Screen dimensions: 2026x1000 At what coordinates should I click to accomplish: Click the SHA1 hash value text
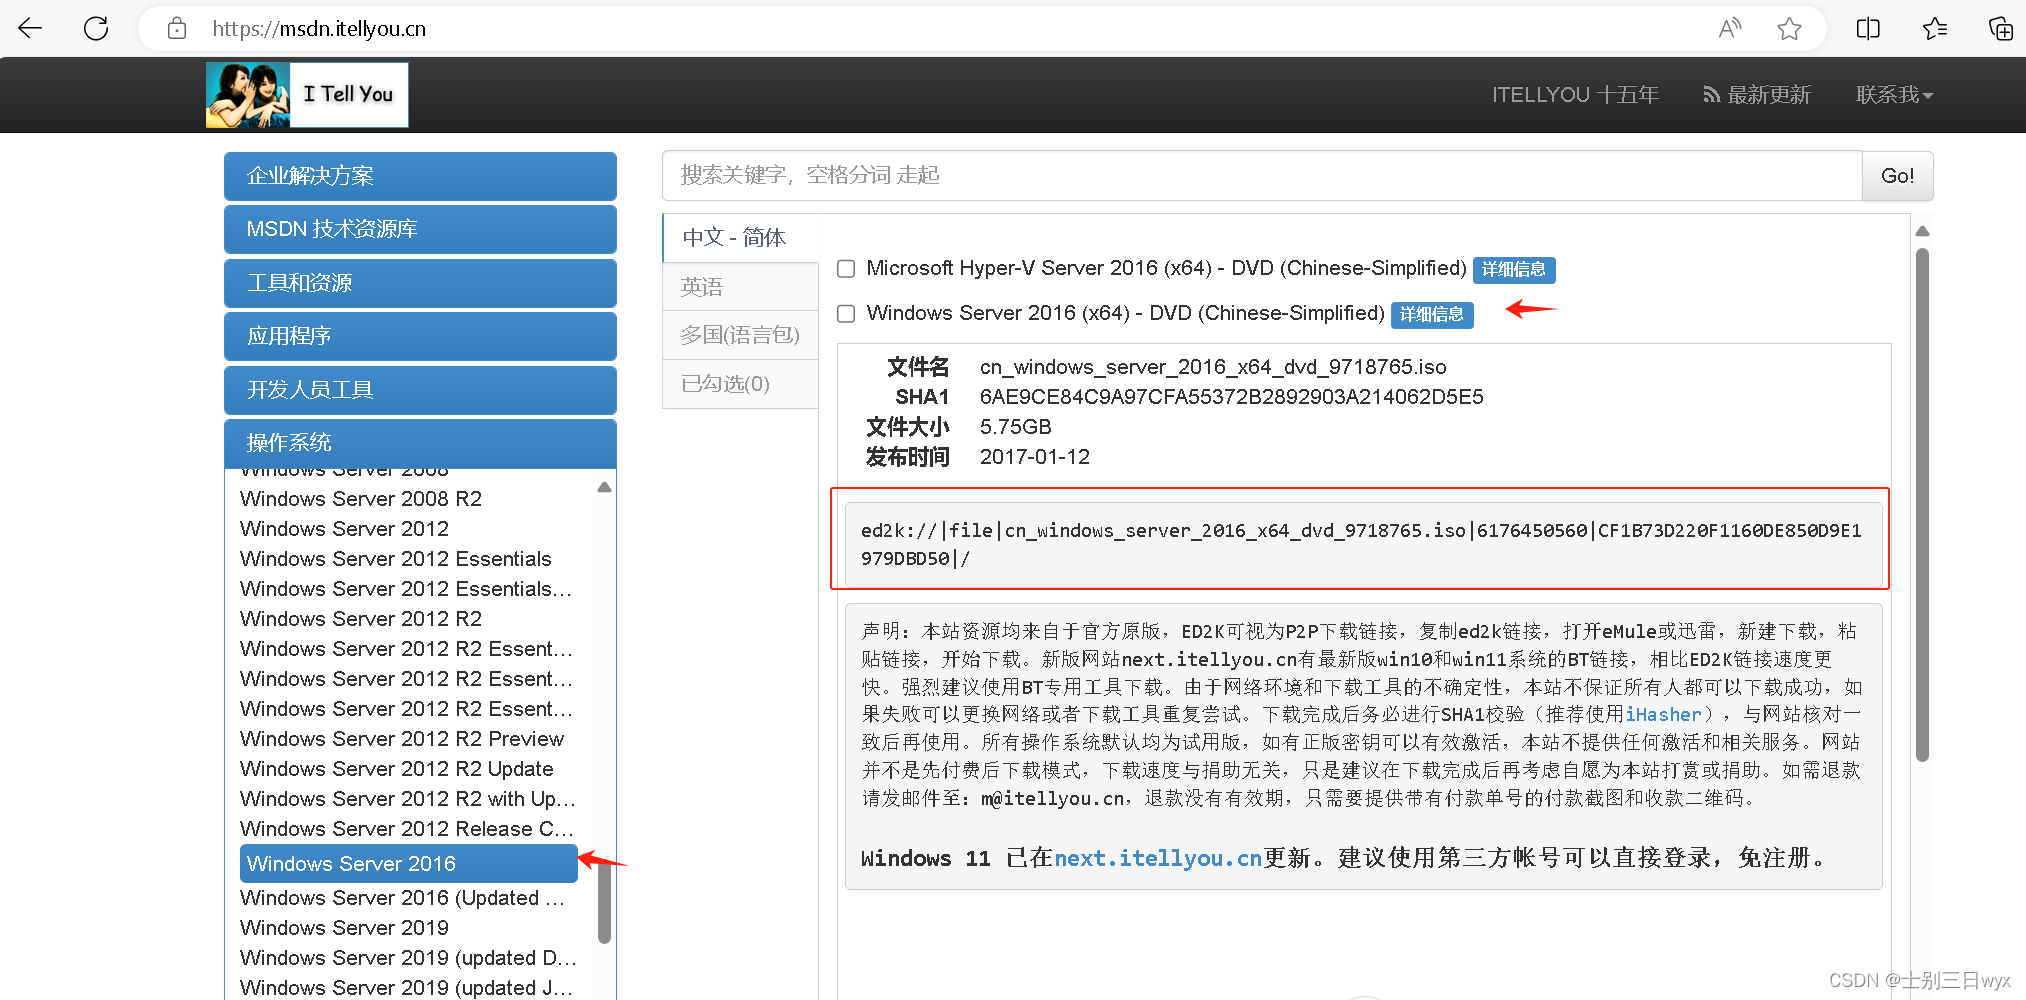pos(1232,397)
